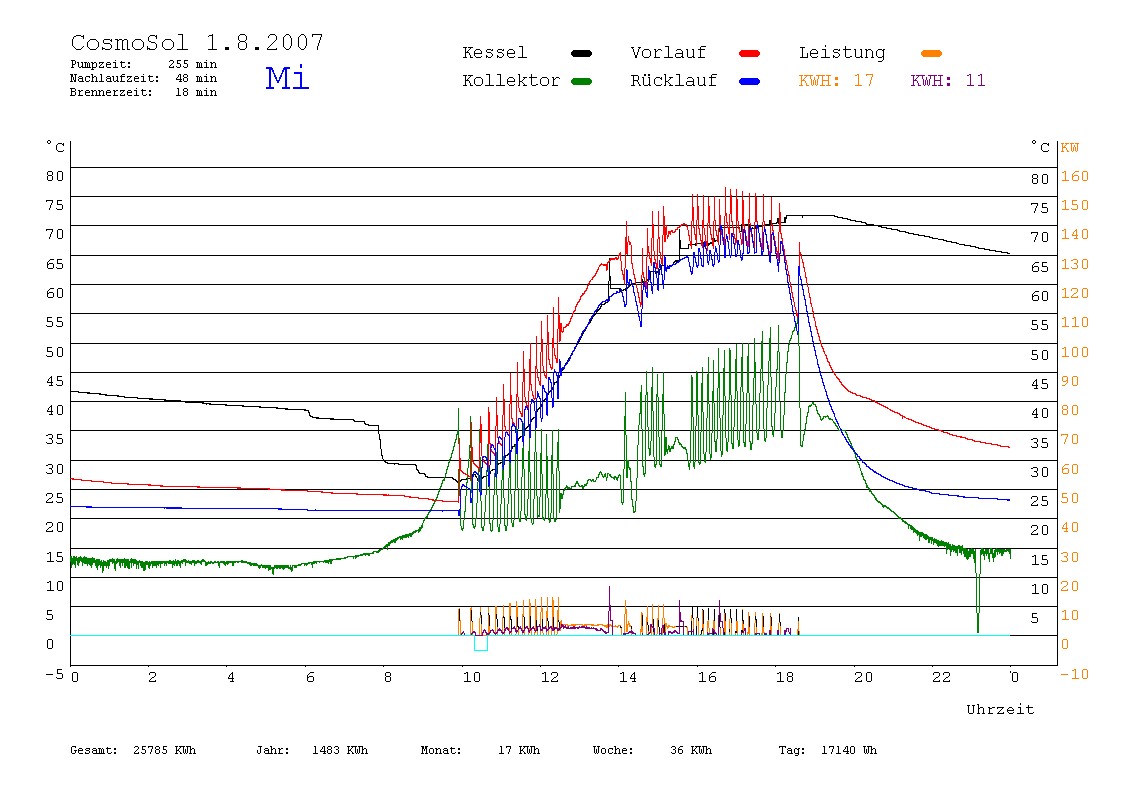This screenshot has width=1148, height=812.
Task: Click the 'Tag: 17140 Wh' value
Action: (x=827, y=750)
